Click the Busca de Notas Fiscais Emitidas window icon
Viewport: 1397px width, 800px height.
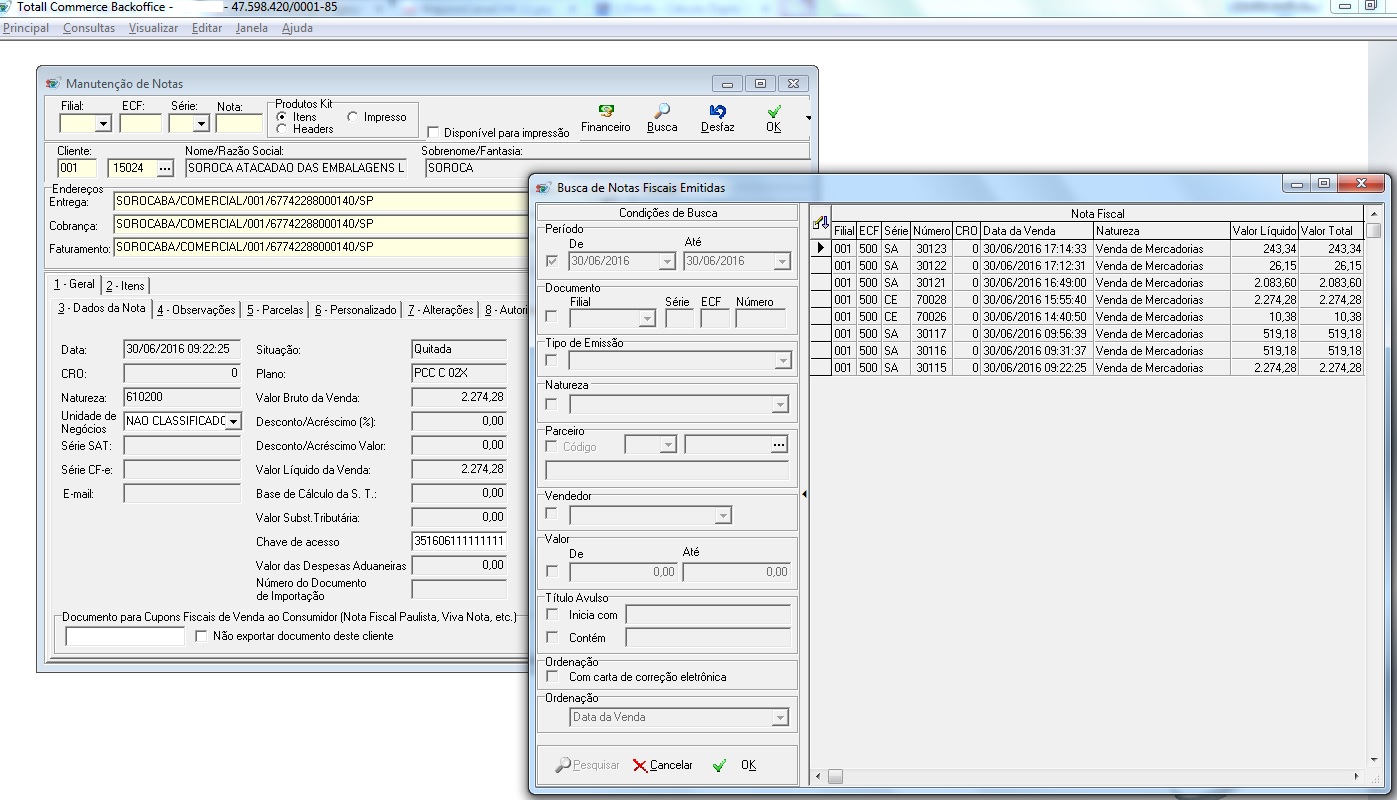click(543, 187)
